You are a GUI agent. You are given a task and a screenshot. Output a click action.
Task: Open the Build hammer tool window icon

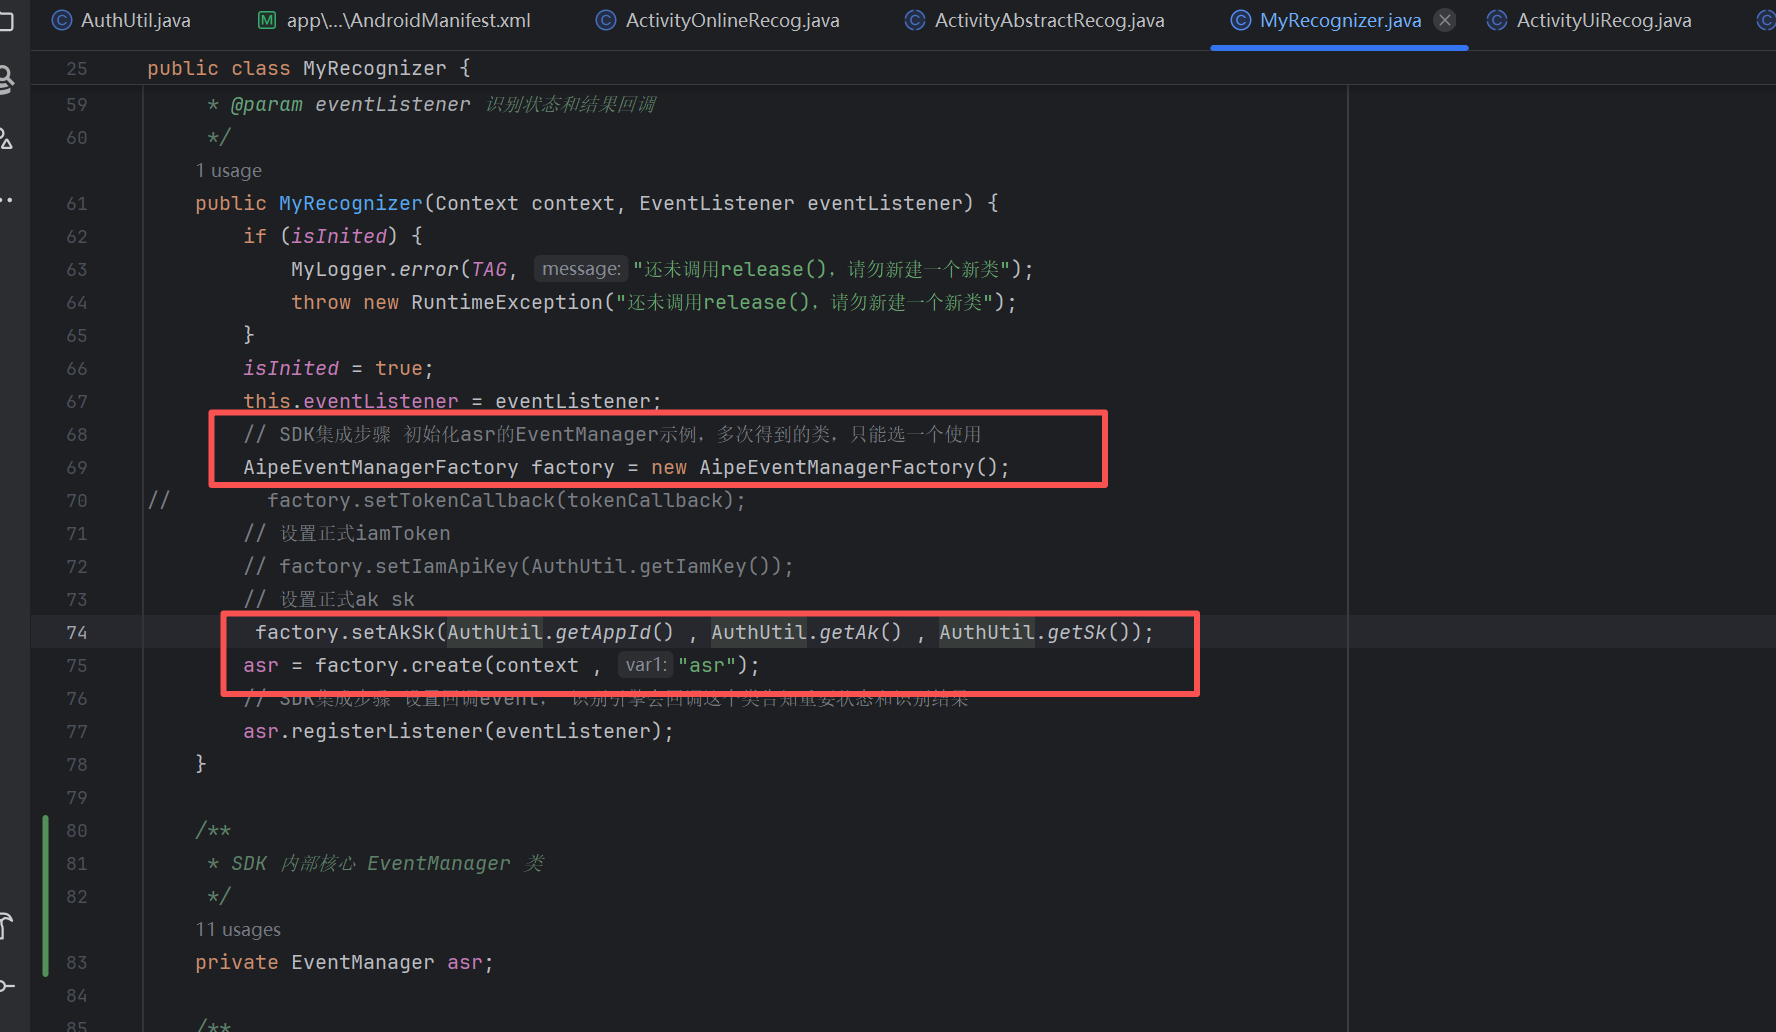[6, 926]
